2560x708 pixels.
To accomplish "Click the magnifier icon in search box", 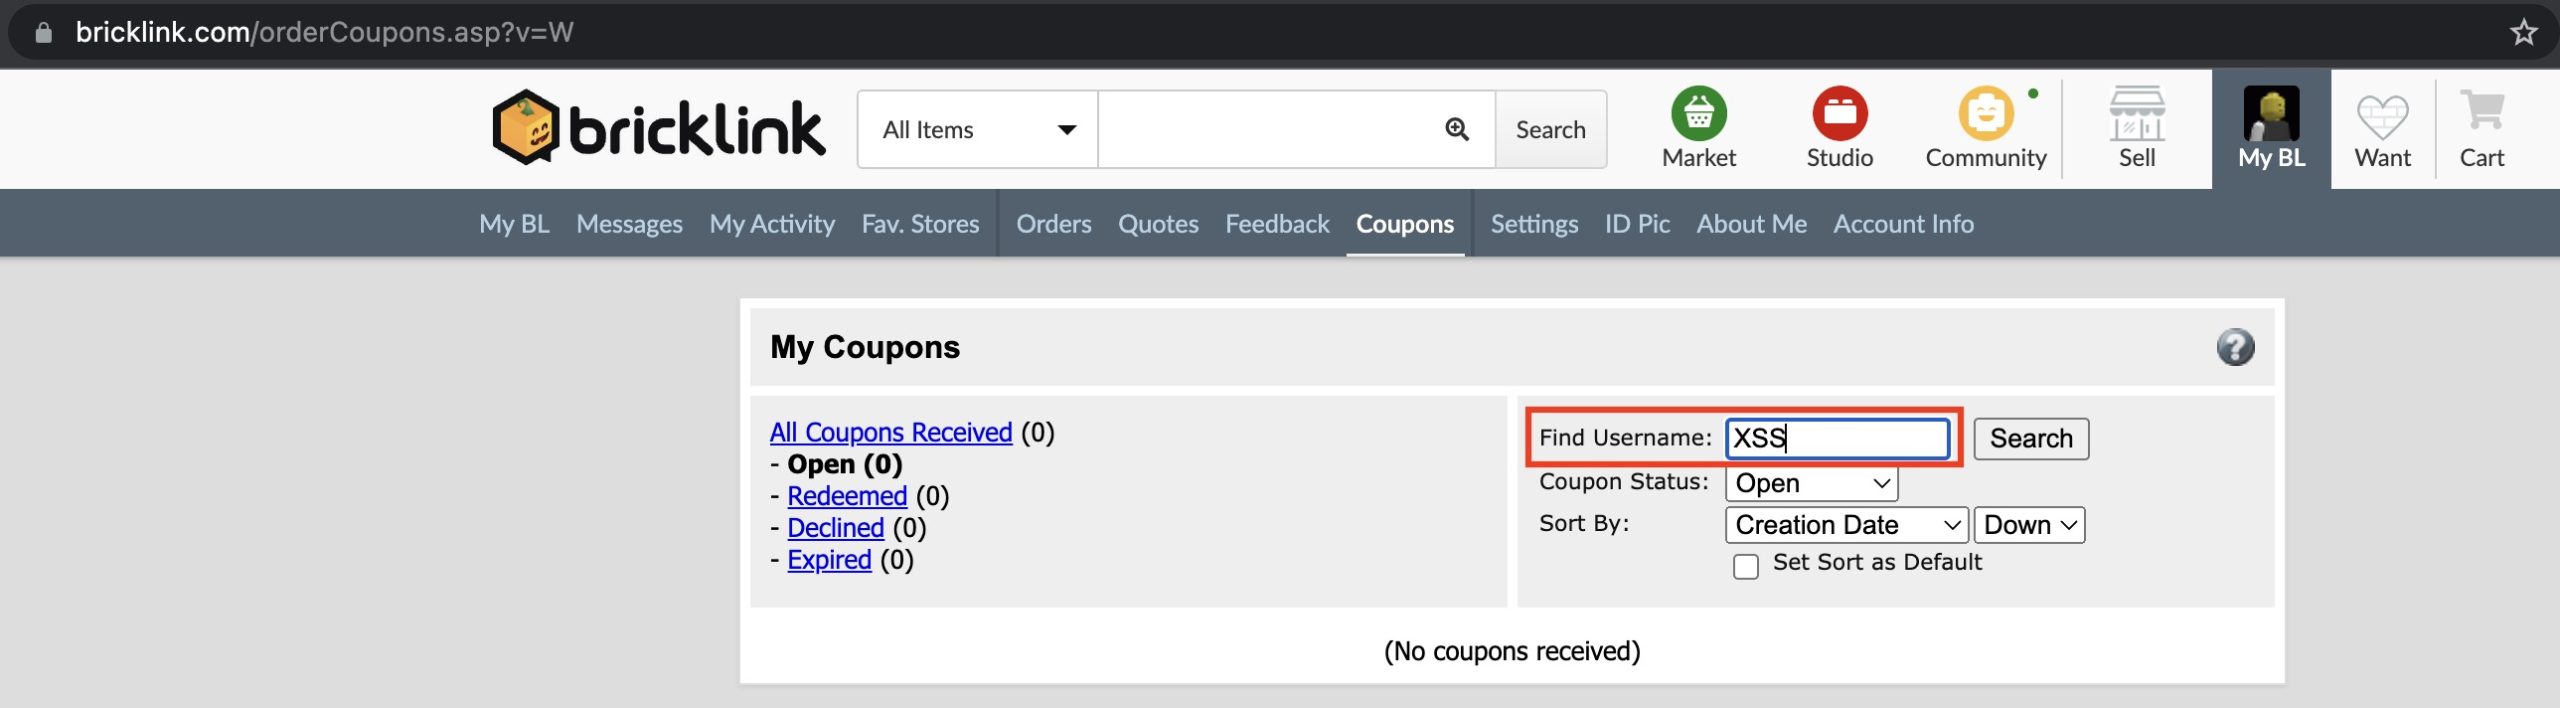I will pyautogui.click(x=1457, y=129).
